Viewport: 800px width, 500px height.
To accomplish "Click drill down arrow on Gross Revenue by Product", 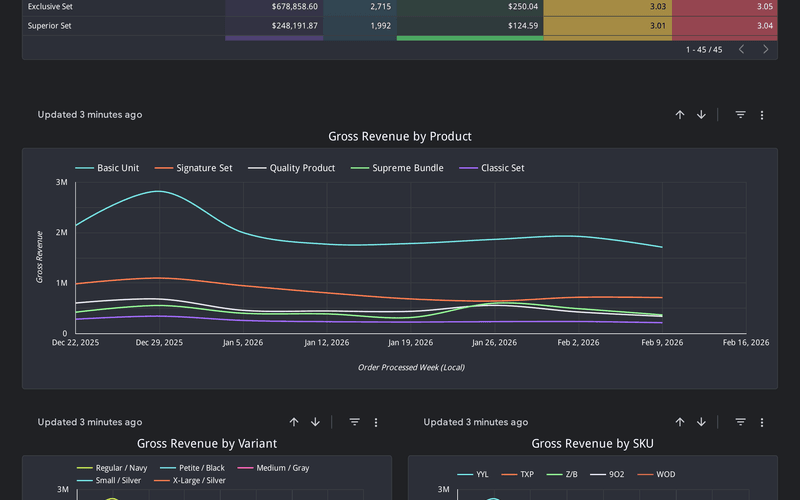I will (x=701, y=115).
